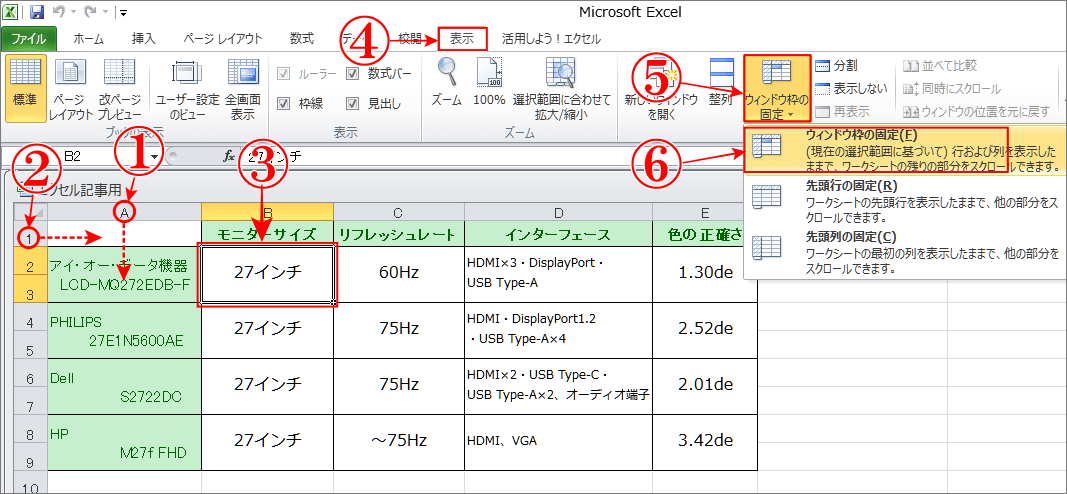
Task: Select the 標準 view icon
Action: point(27,88)
